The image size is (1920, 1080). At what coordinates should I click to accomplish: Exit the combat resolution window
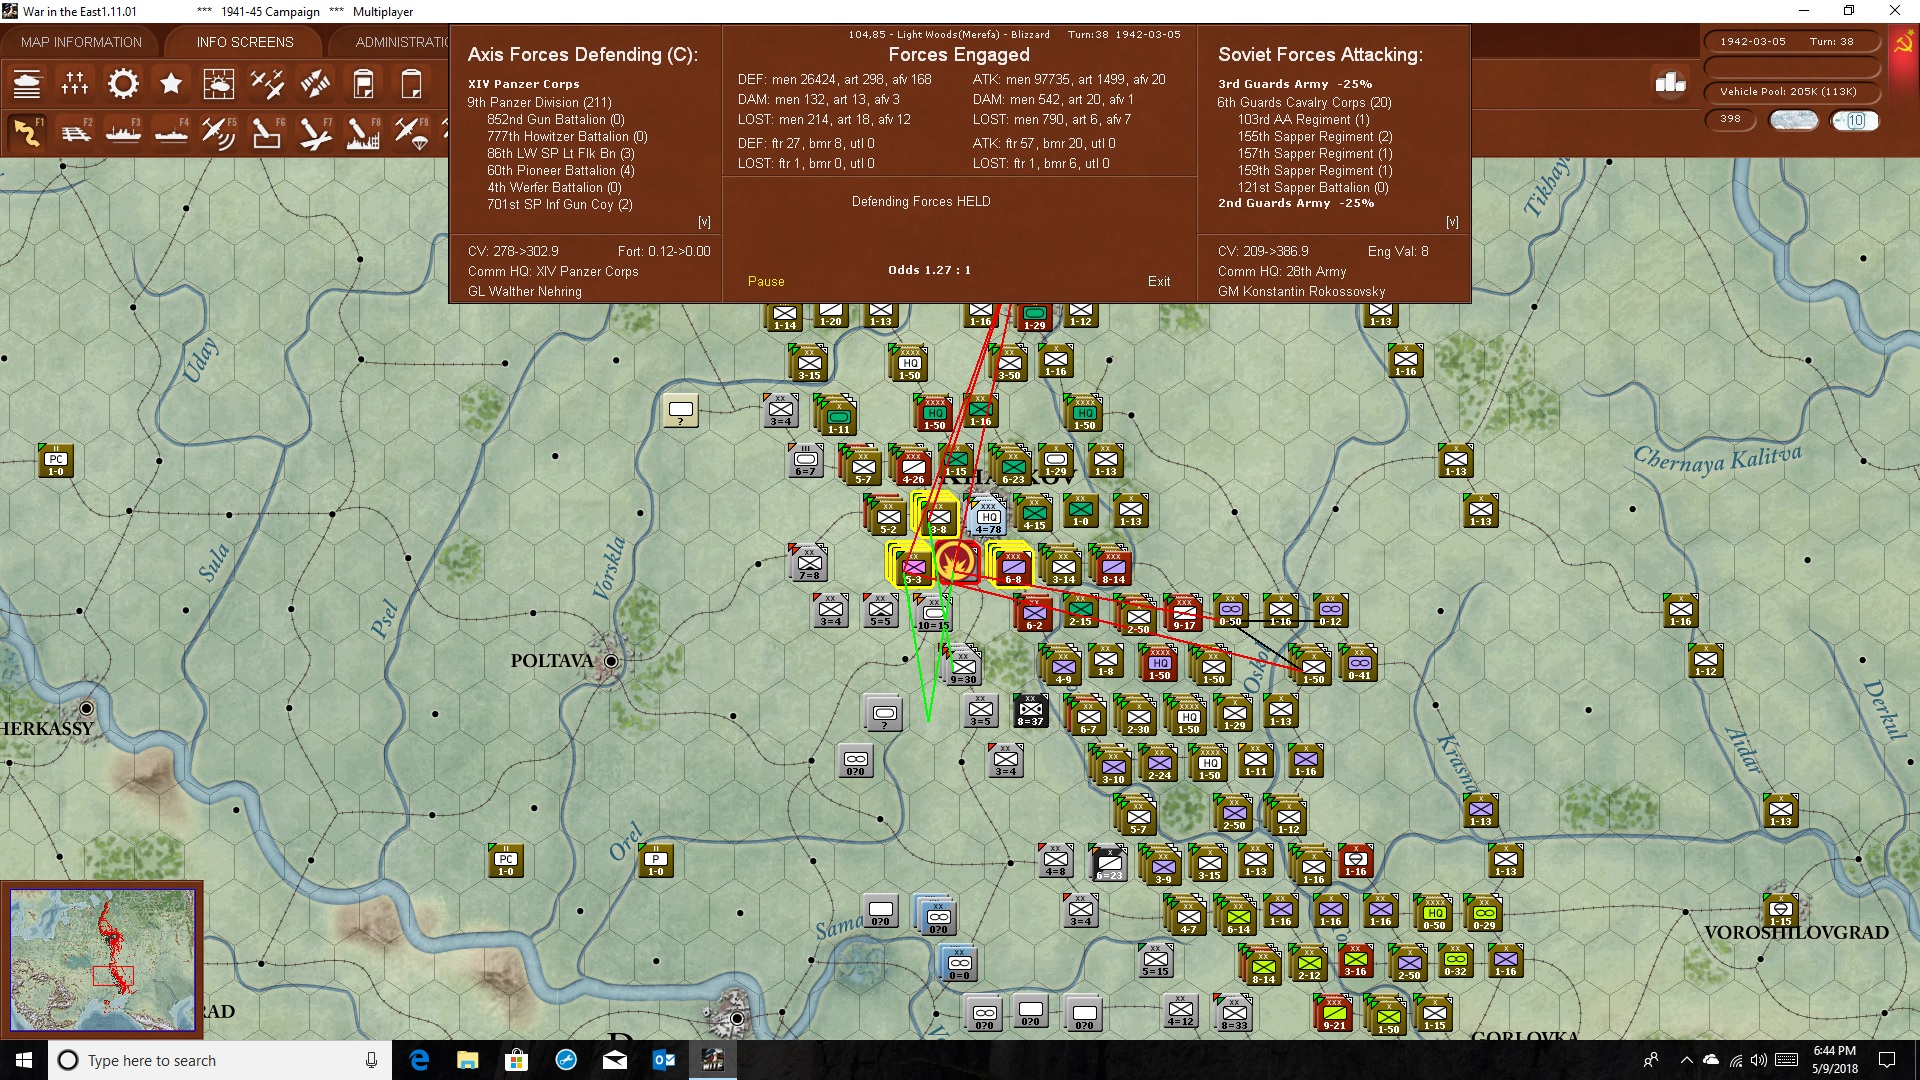[x=1159, y=282]
